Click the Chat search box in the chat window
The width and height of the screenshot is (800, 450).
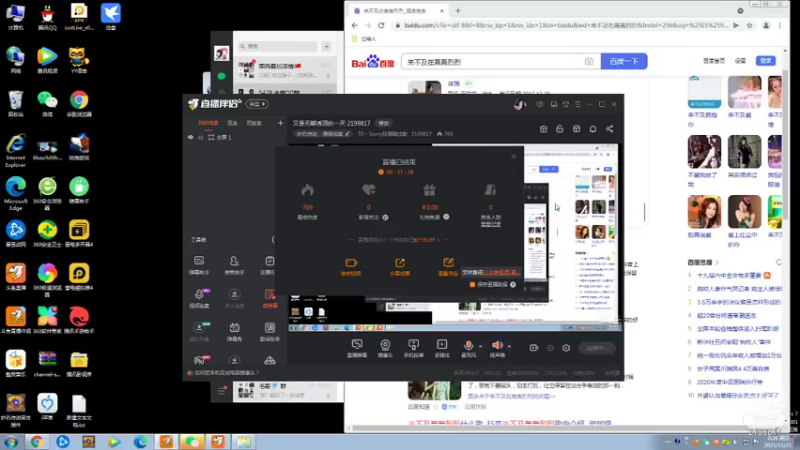(278, 46)
